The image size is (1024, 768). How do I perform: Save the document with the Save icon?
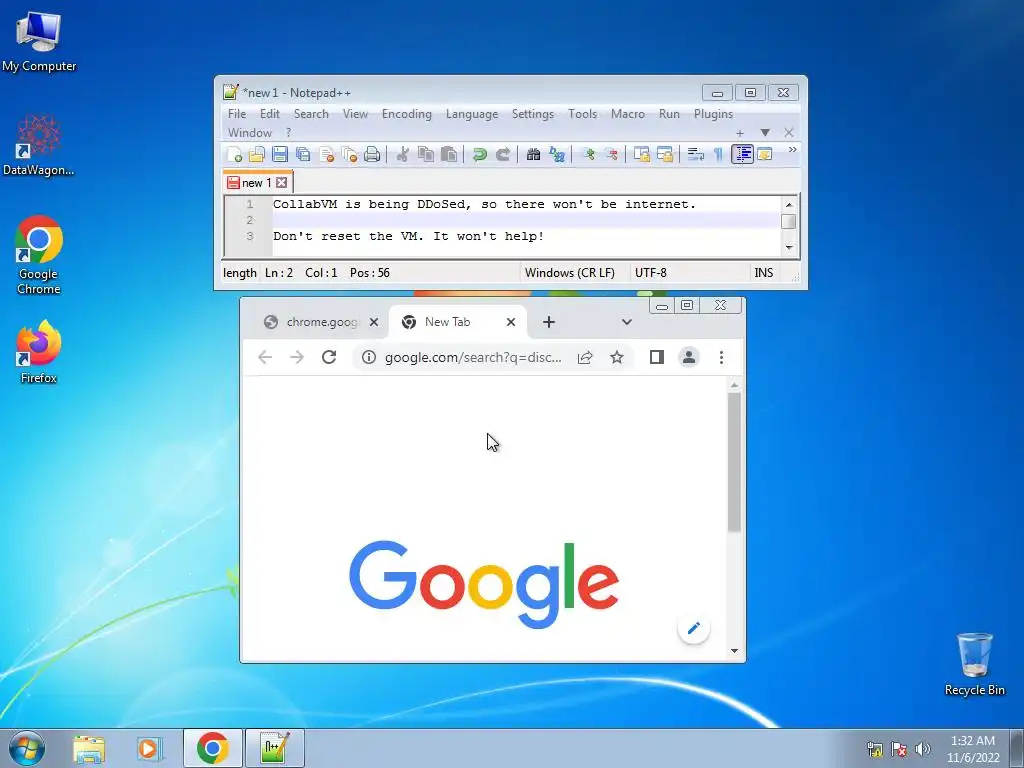pos(280,154)
